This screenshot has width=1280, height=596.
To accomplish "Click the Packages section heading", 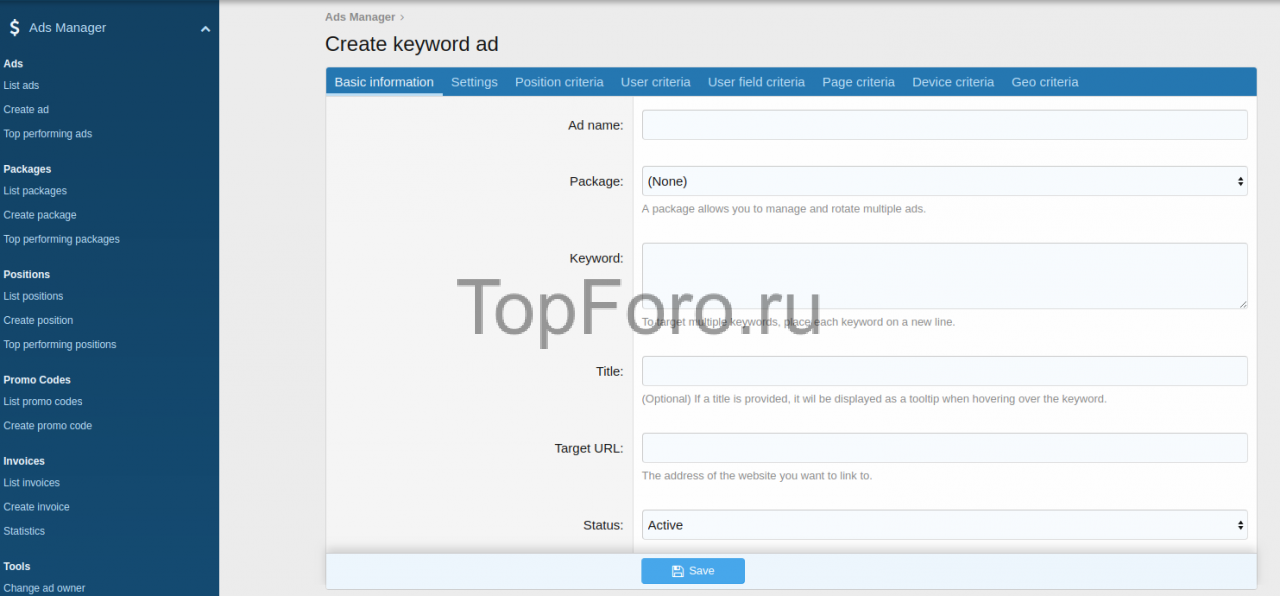I will pyautogui.click(x=27, y=169).
